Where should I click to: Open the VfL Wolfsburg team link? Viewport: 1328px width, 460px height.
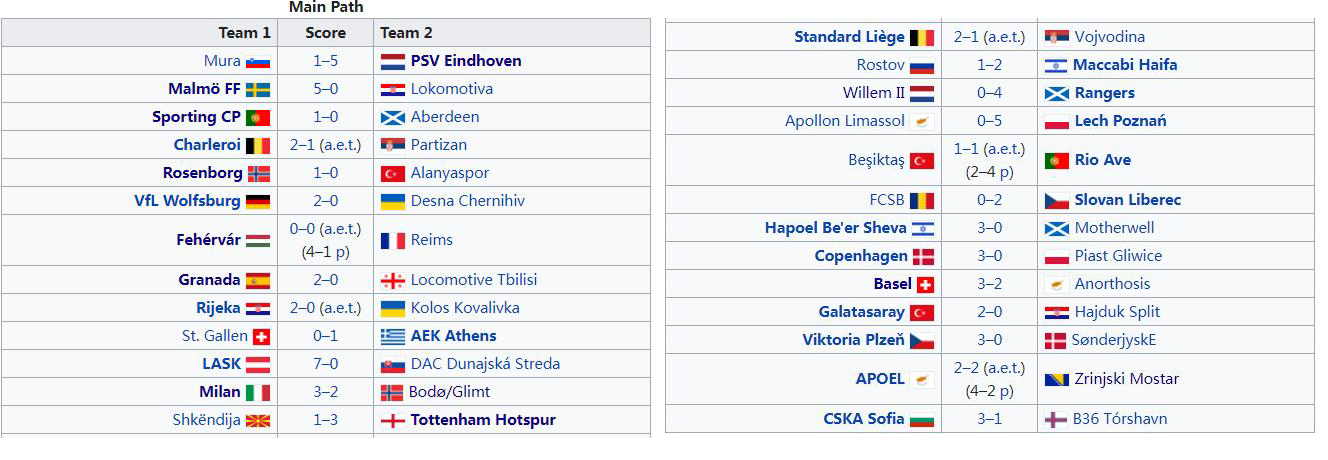pyautogui.click(x=187, y=200)
